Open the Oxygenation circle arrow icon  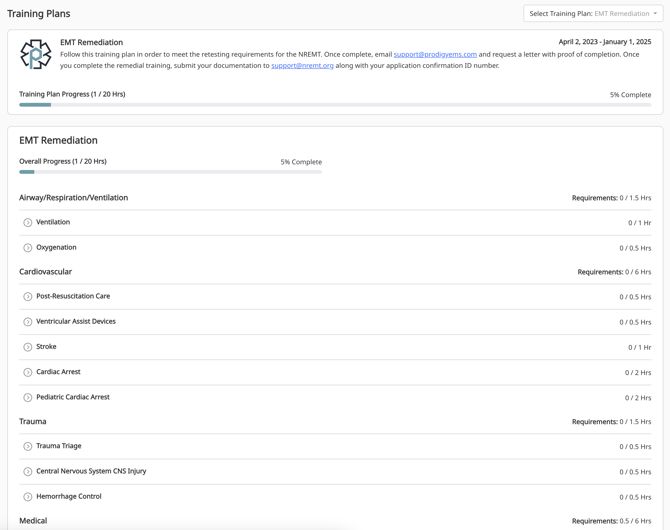point(27,247)
